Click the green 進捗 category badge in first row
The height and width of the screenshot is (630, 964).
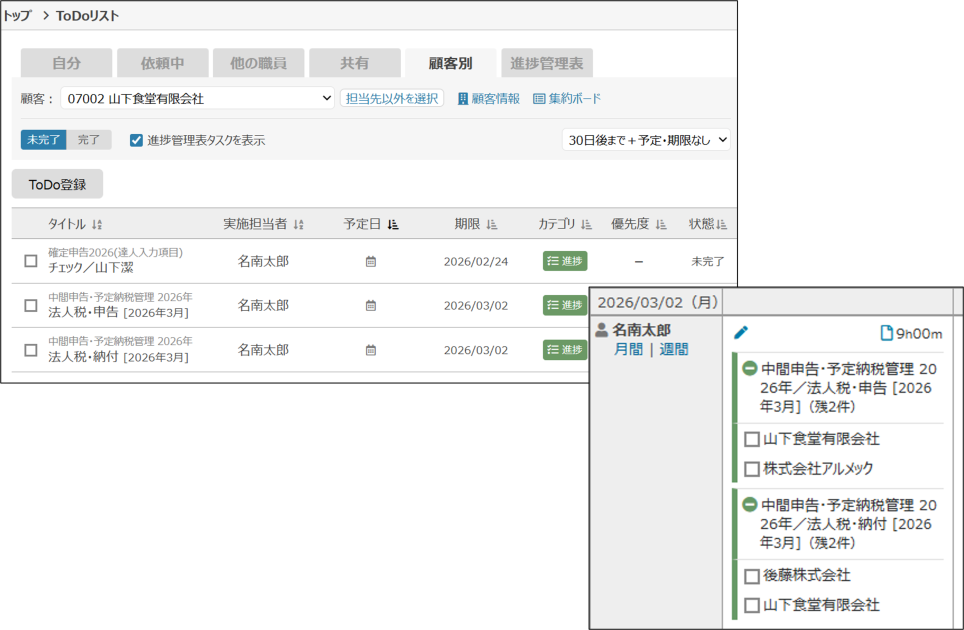point(565,262)
